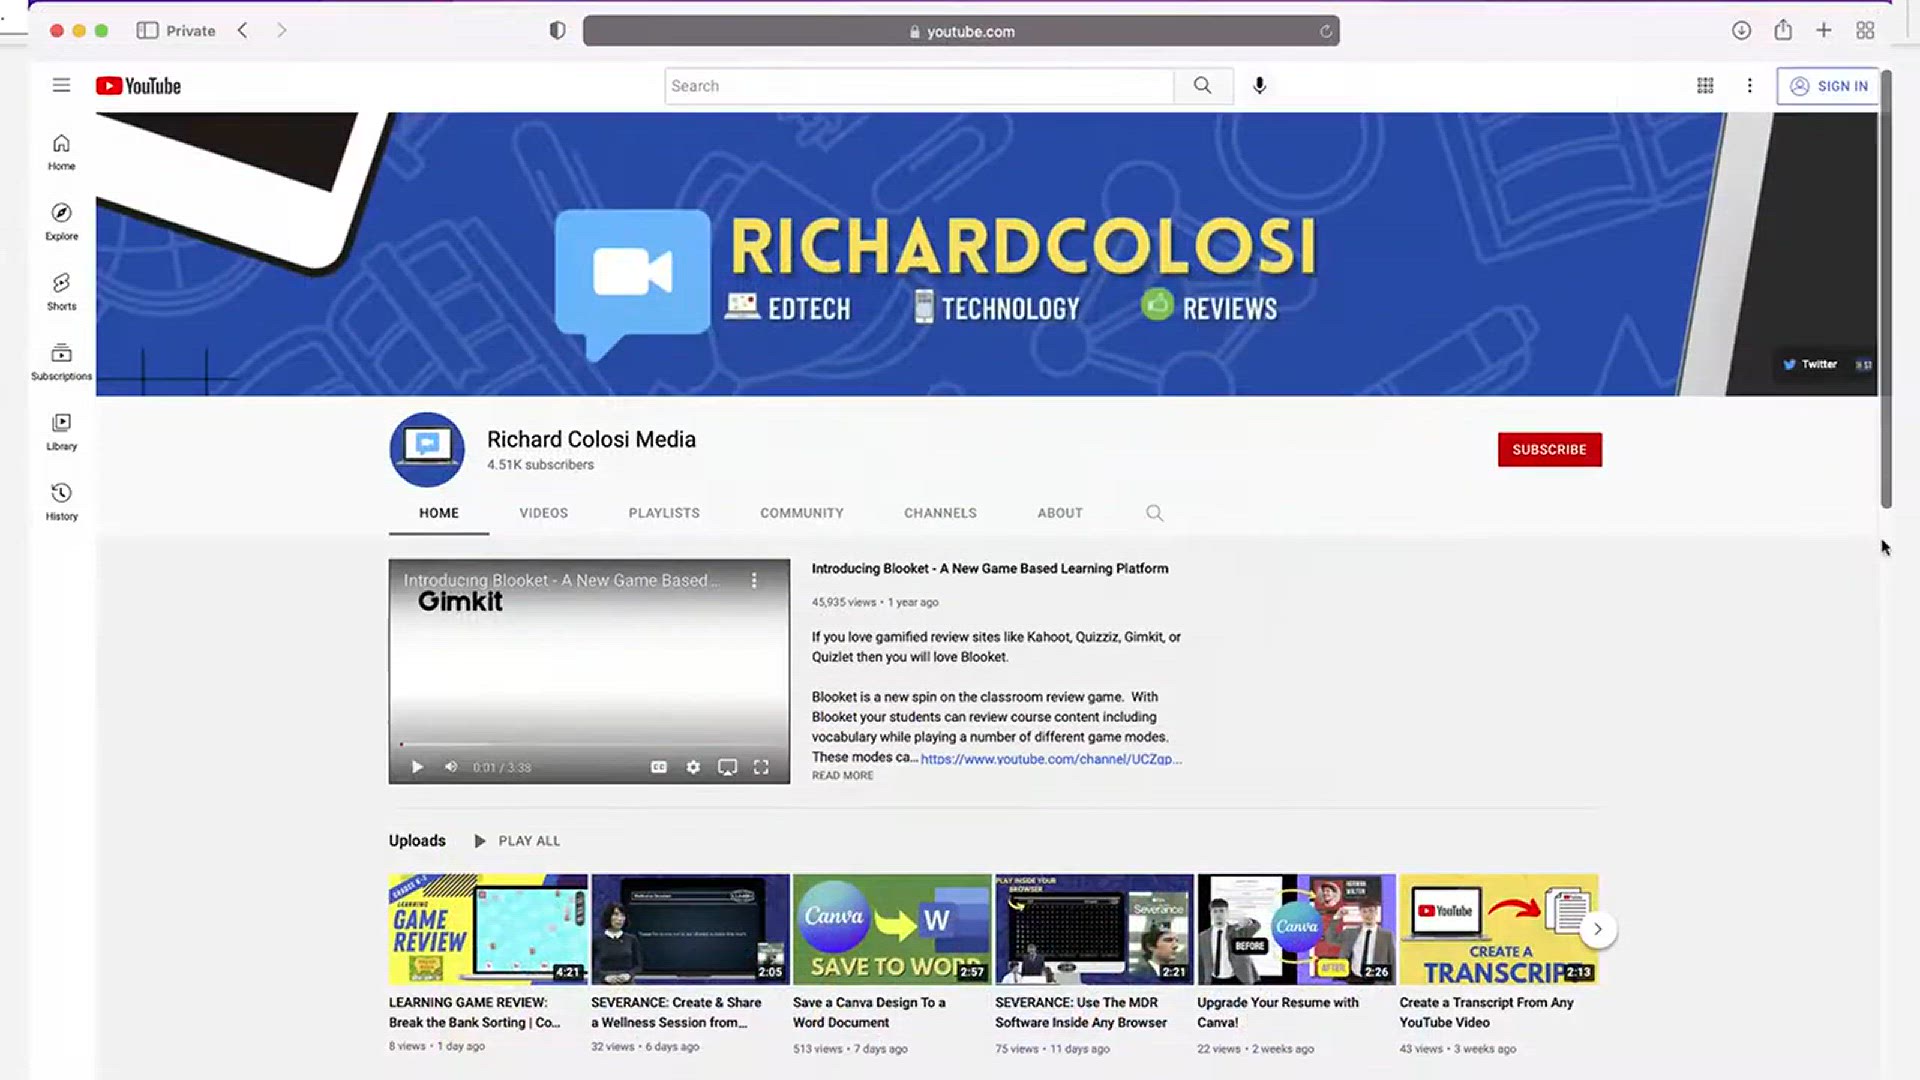The image size is (1920, 1080).
Task: Open Create a Transcript video thumbnail
Action: click(x=1498, y=930)
